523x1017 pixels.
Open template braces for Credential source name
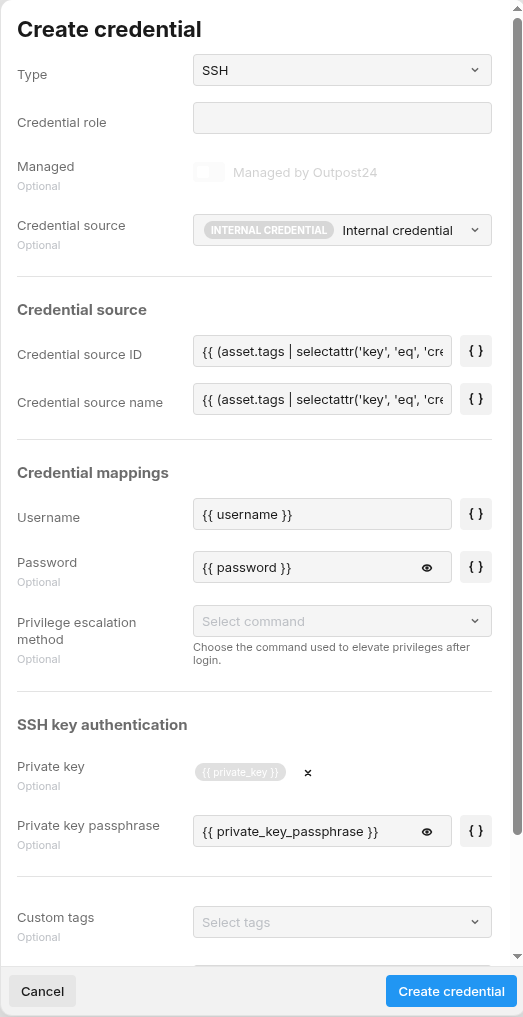tap(476, 399)
